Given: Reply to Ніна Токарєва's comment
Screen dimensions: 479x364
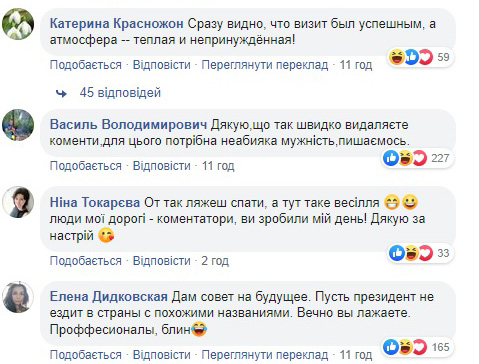Looking at the screenshot, I should coord(162,261).
